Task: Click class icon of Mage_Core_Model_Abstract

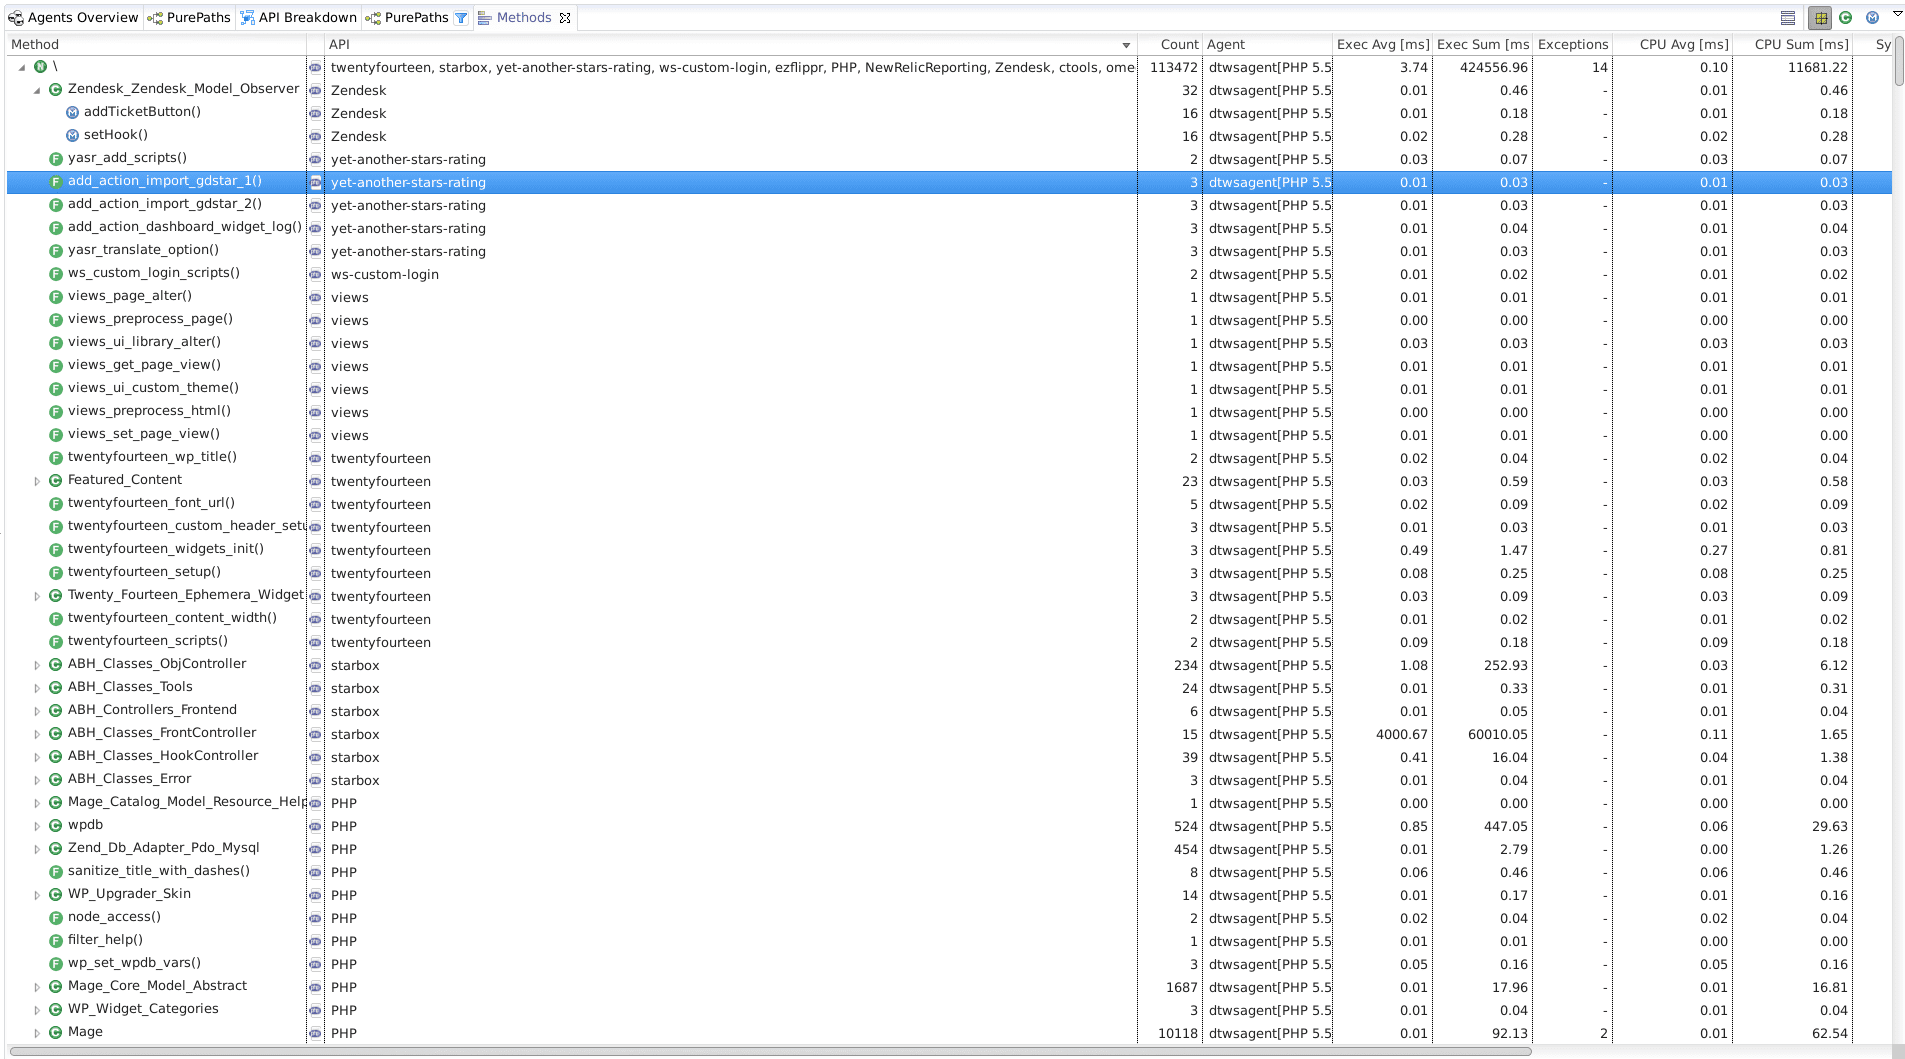Action: tap(56, 987)
